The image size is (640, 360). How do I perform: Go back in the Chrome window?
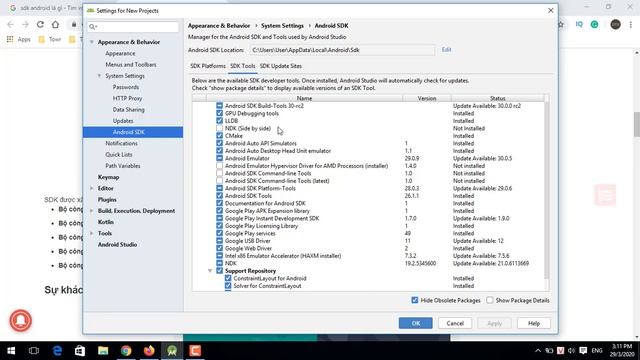(10, 24)
